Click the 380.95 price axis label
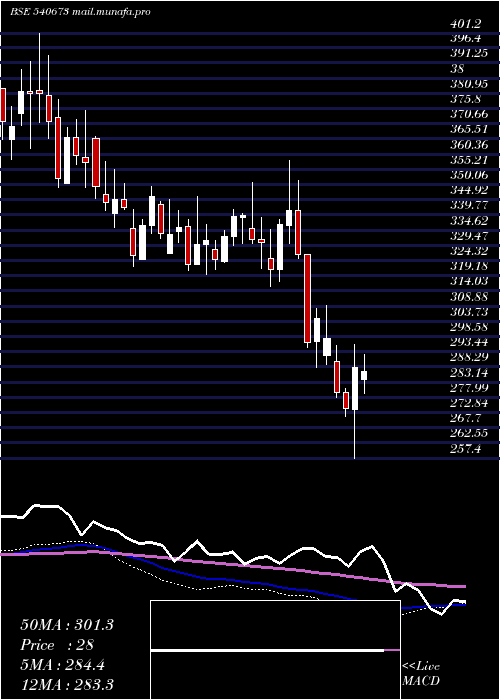Screen dimensions: 500x700 [x=469, y=84]
